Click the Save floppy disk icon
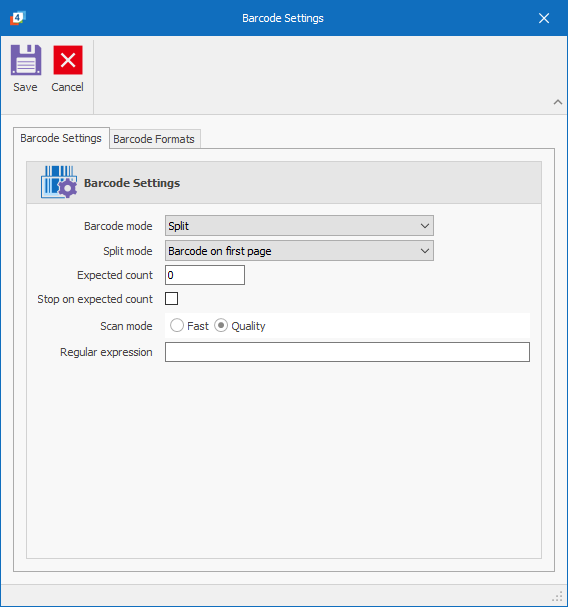The width and height of the screenshot is (568, 607). [26, 60]
